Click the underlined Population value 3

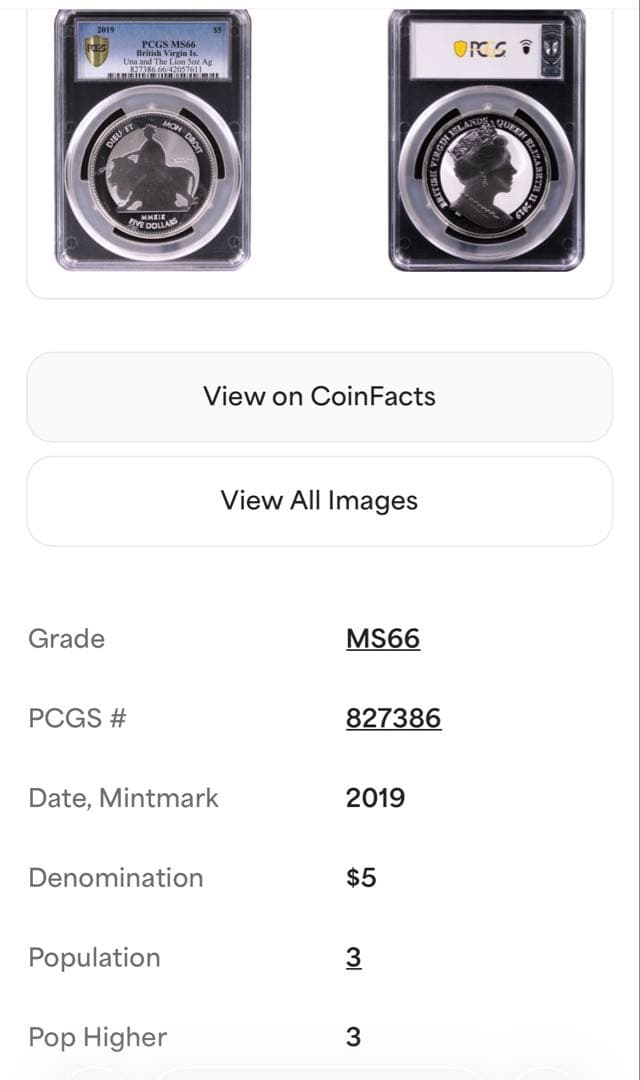pyautogui.click(x=353, y=958)
